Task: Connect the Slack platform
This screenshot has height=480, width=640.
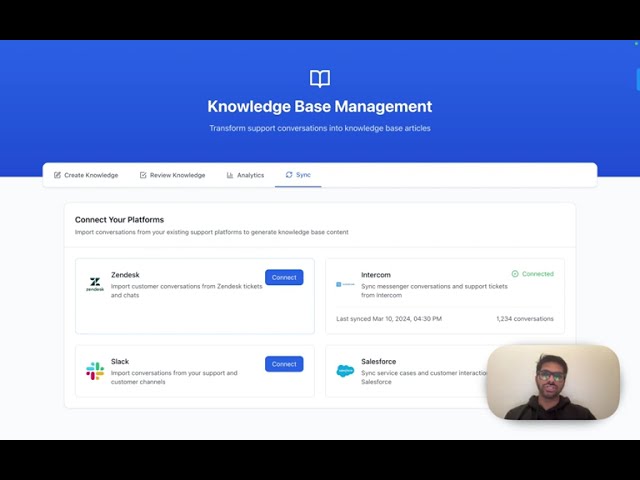Action: pos(284,364)
